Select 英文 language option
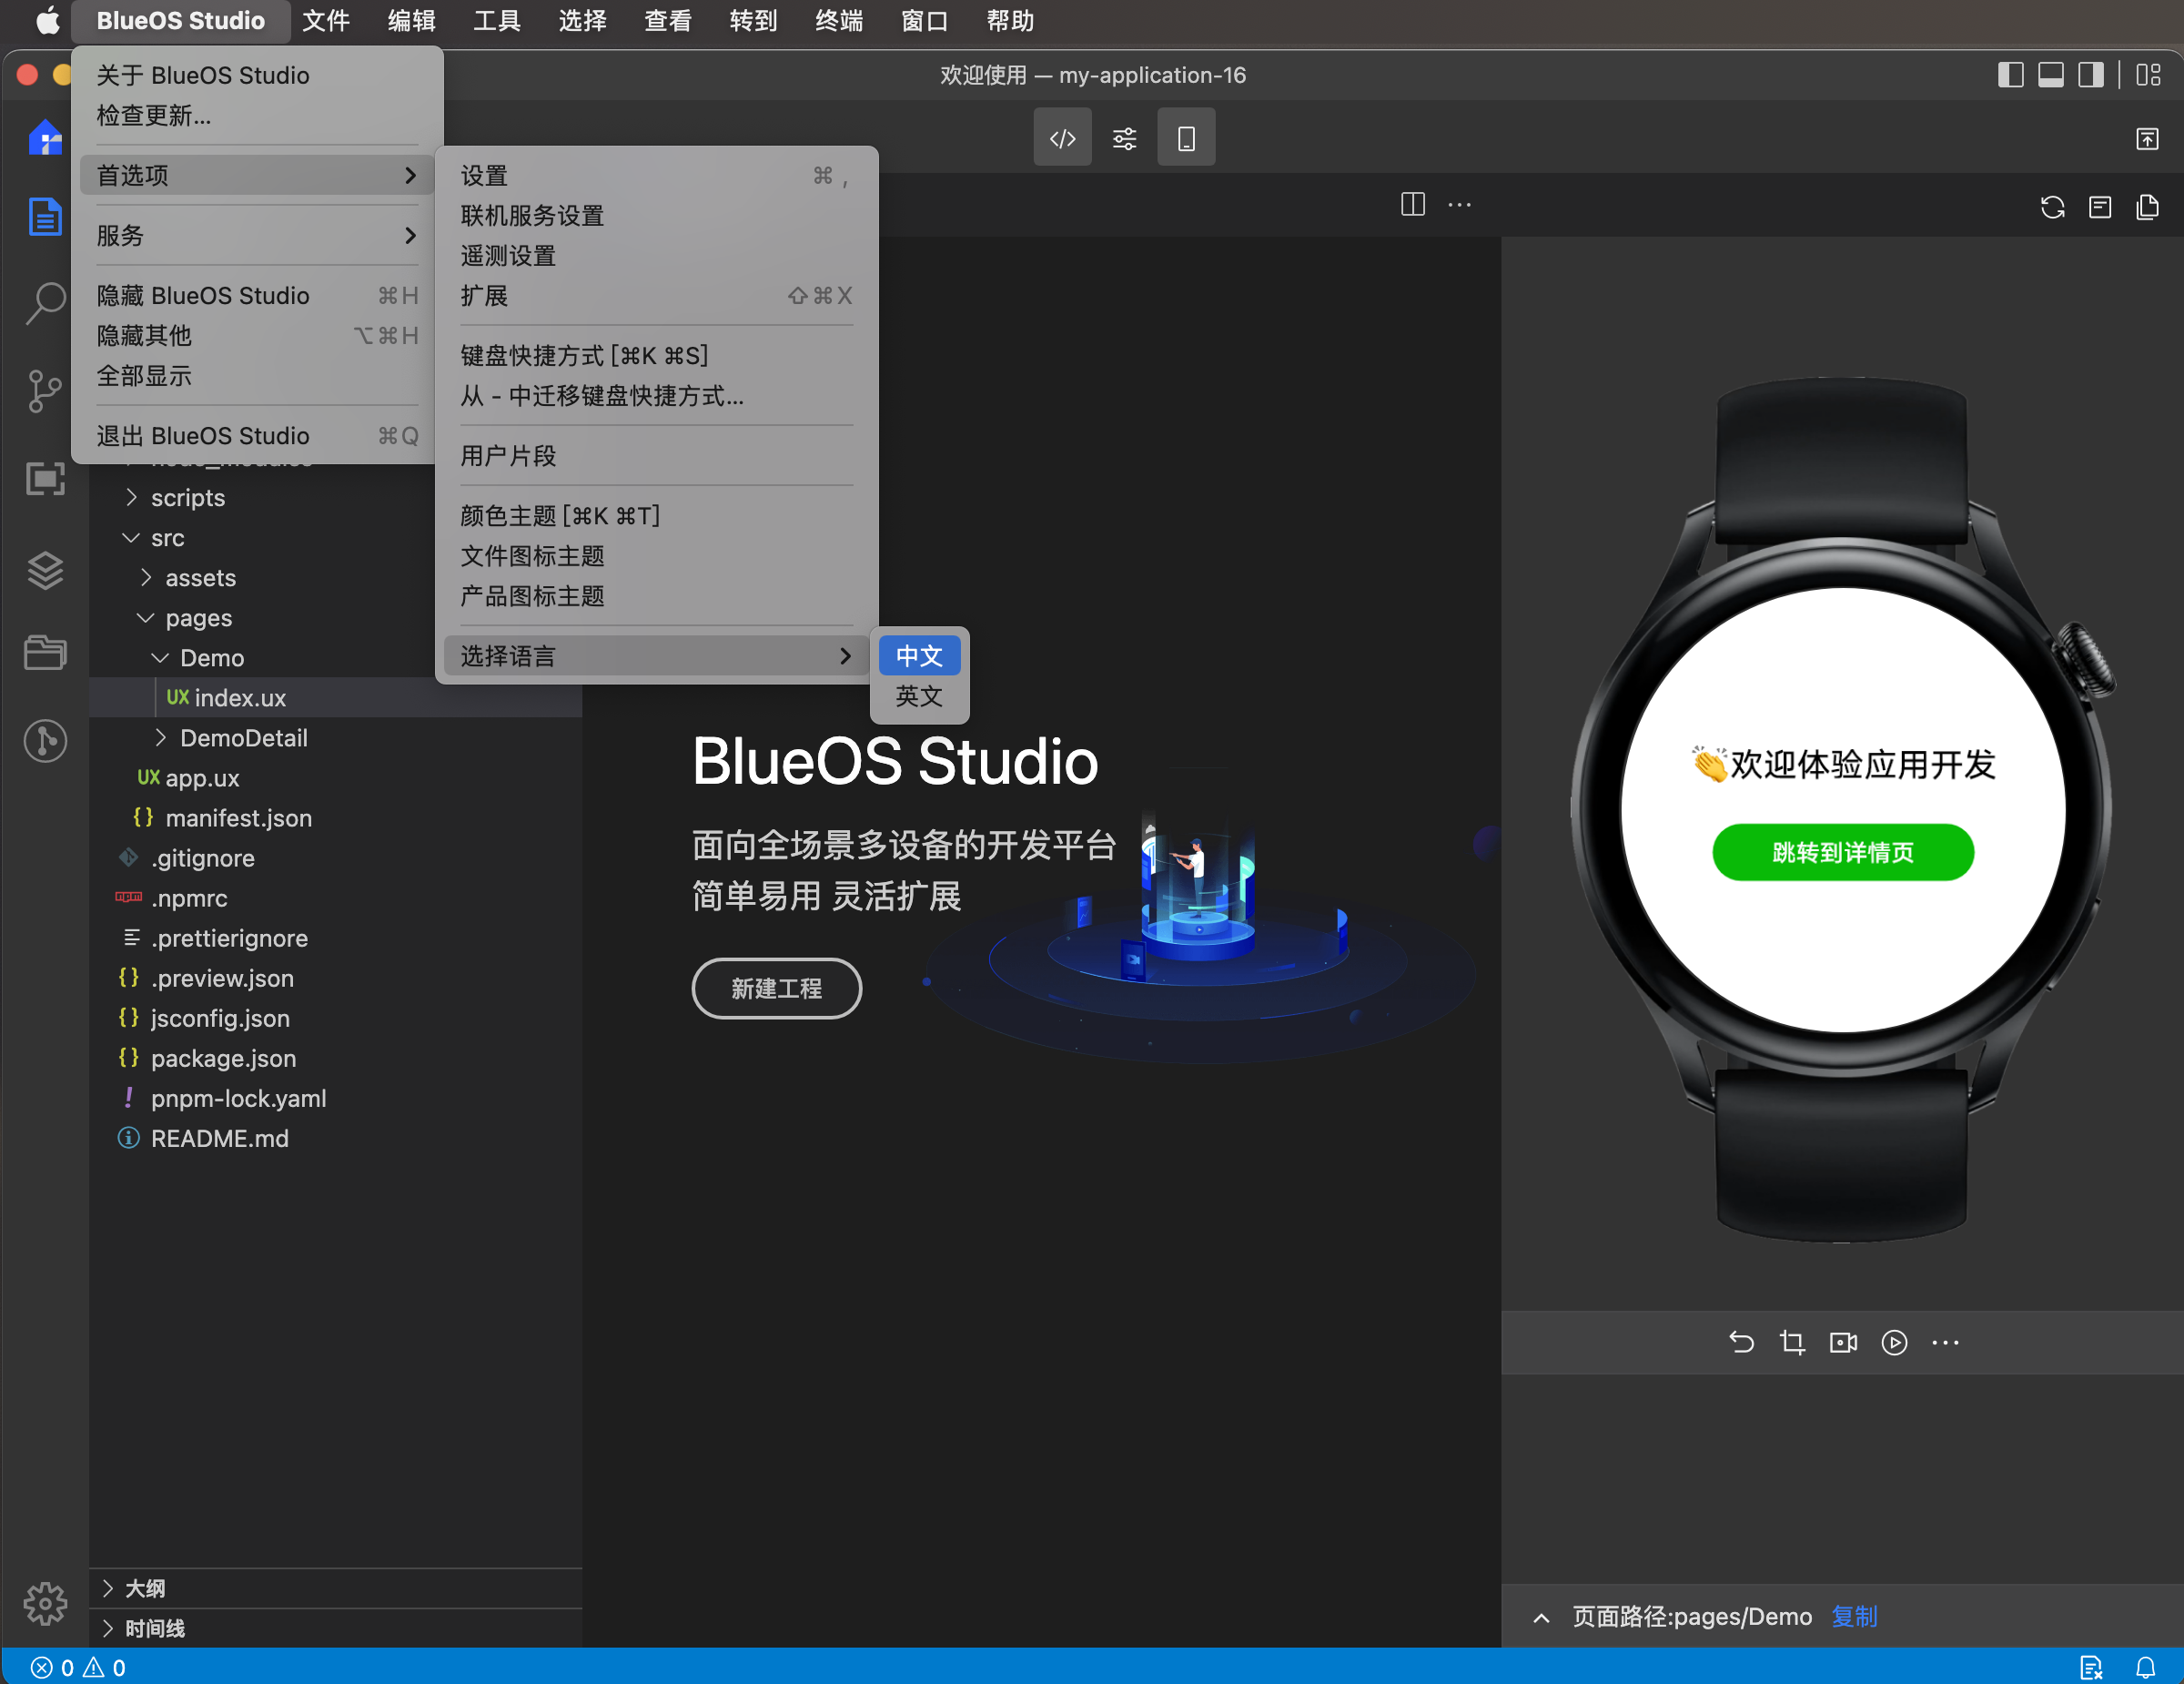 (919, 696)
